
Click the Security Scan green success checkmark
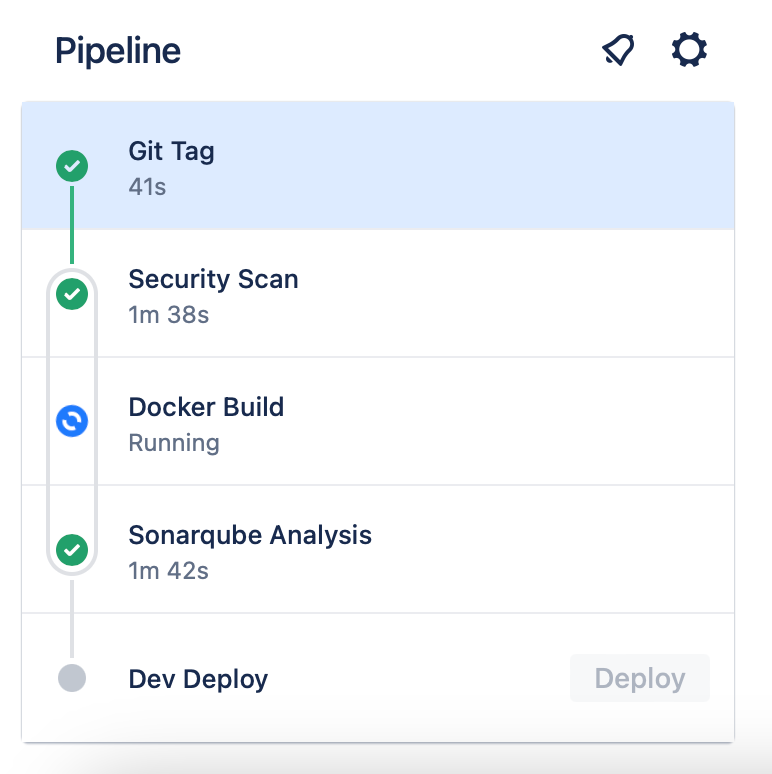coord(72,294)
